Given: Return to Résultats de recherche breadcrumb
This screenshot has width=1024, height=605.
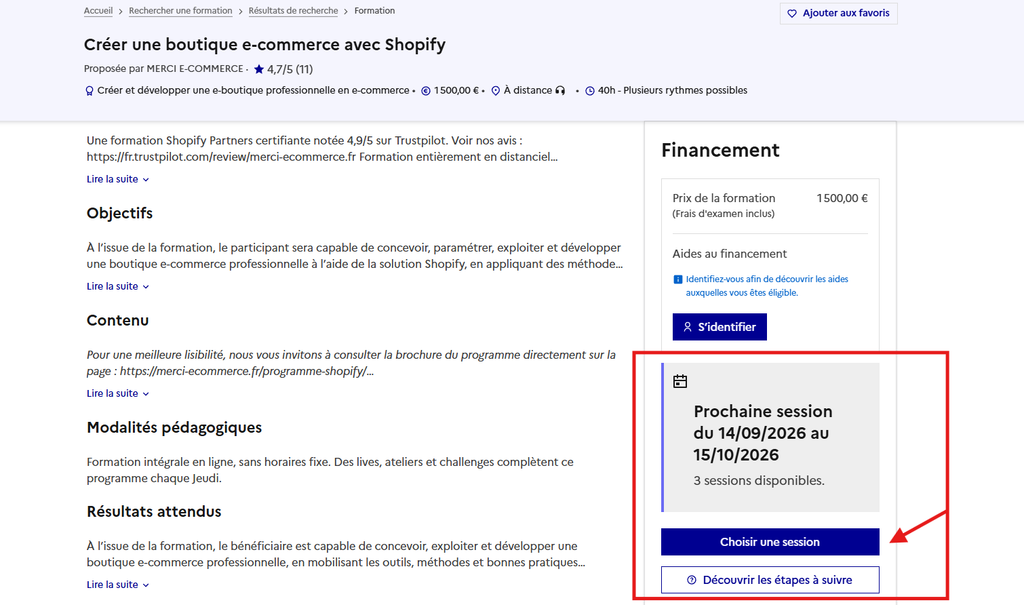Looking at the screenshot, I should point(293,11).
